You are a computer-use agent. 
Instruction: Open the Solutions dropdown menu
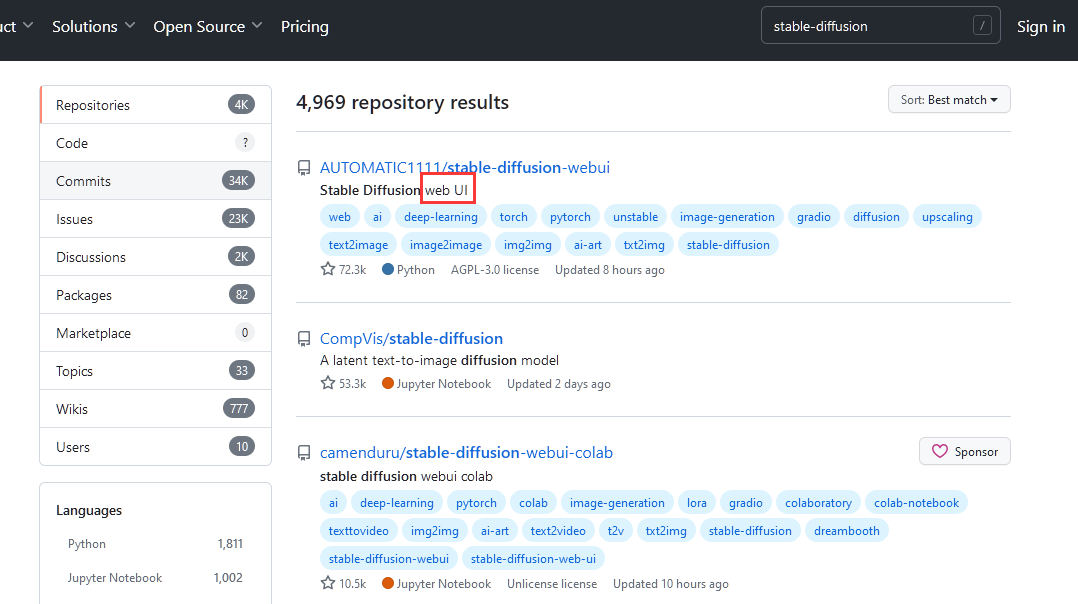pyautogui.click(x=94, y=26)
